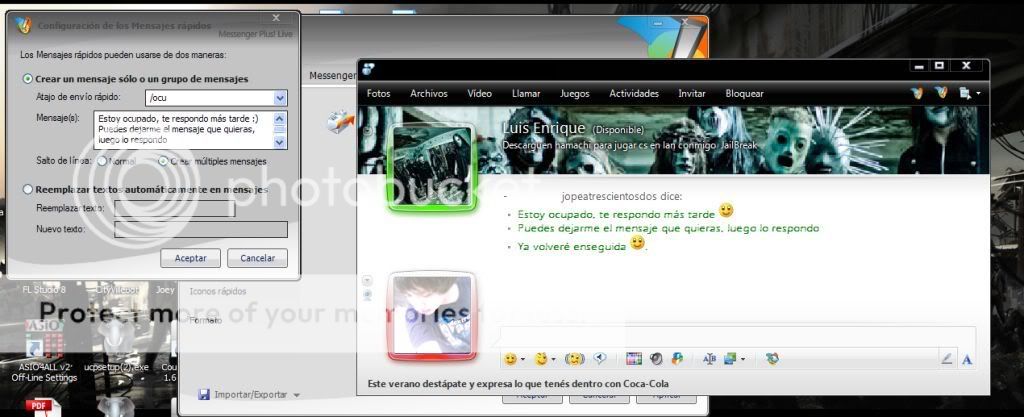Viewport: 1024px width, 417px height.
Task: Send a nudge with the shaking-face icon
Action: point(575,359)
